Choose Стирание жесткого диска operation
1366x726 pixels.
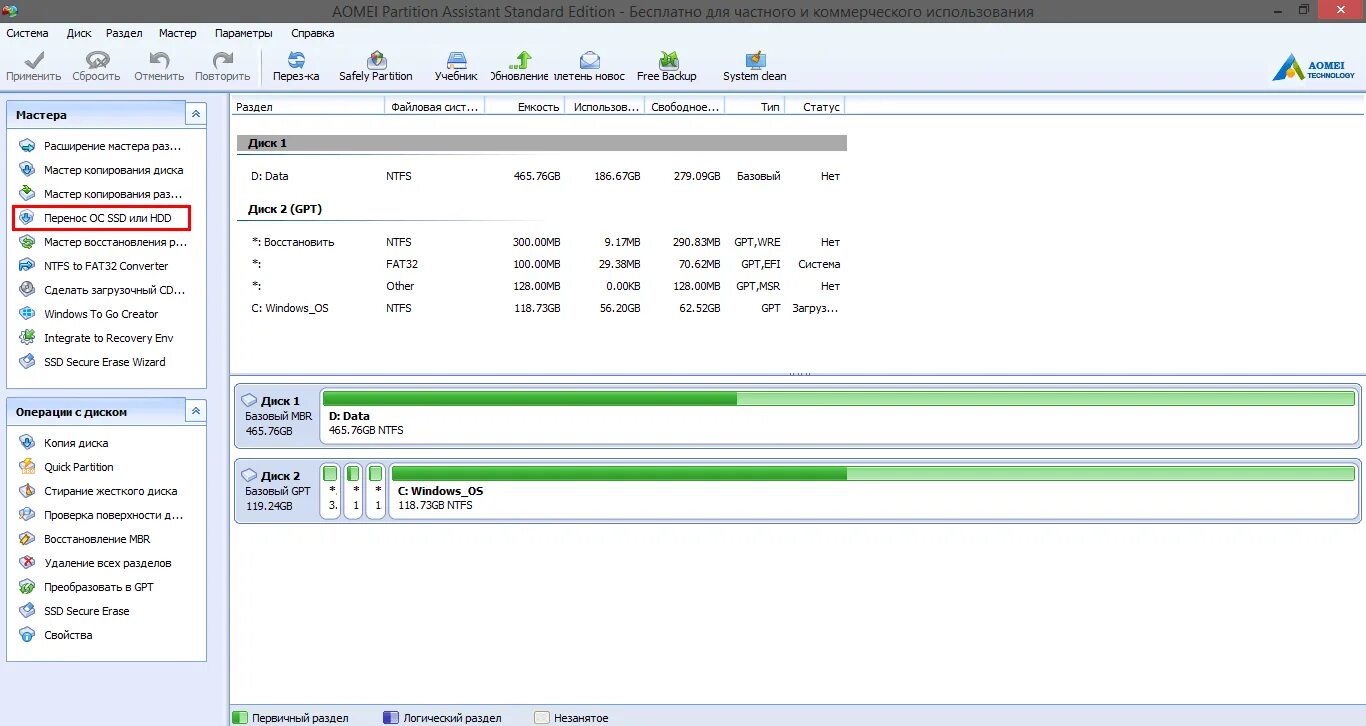[x=98, y=491]
